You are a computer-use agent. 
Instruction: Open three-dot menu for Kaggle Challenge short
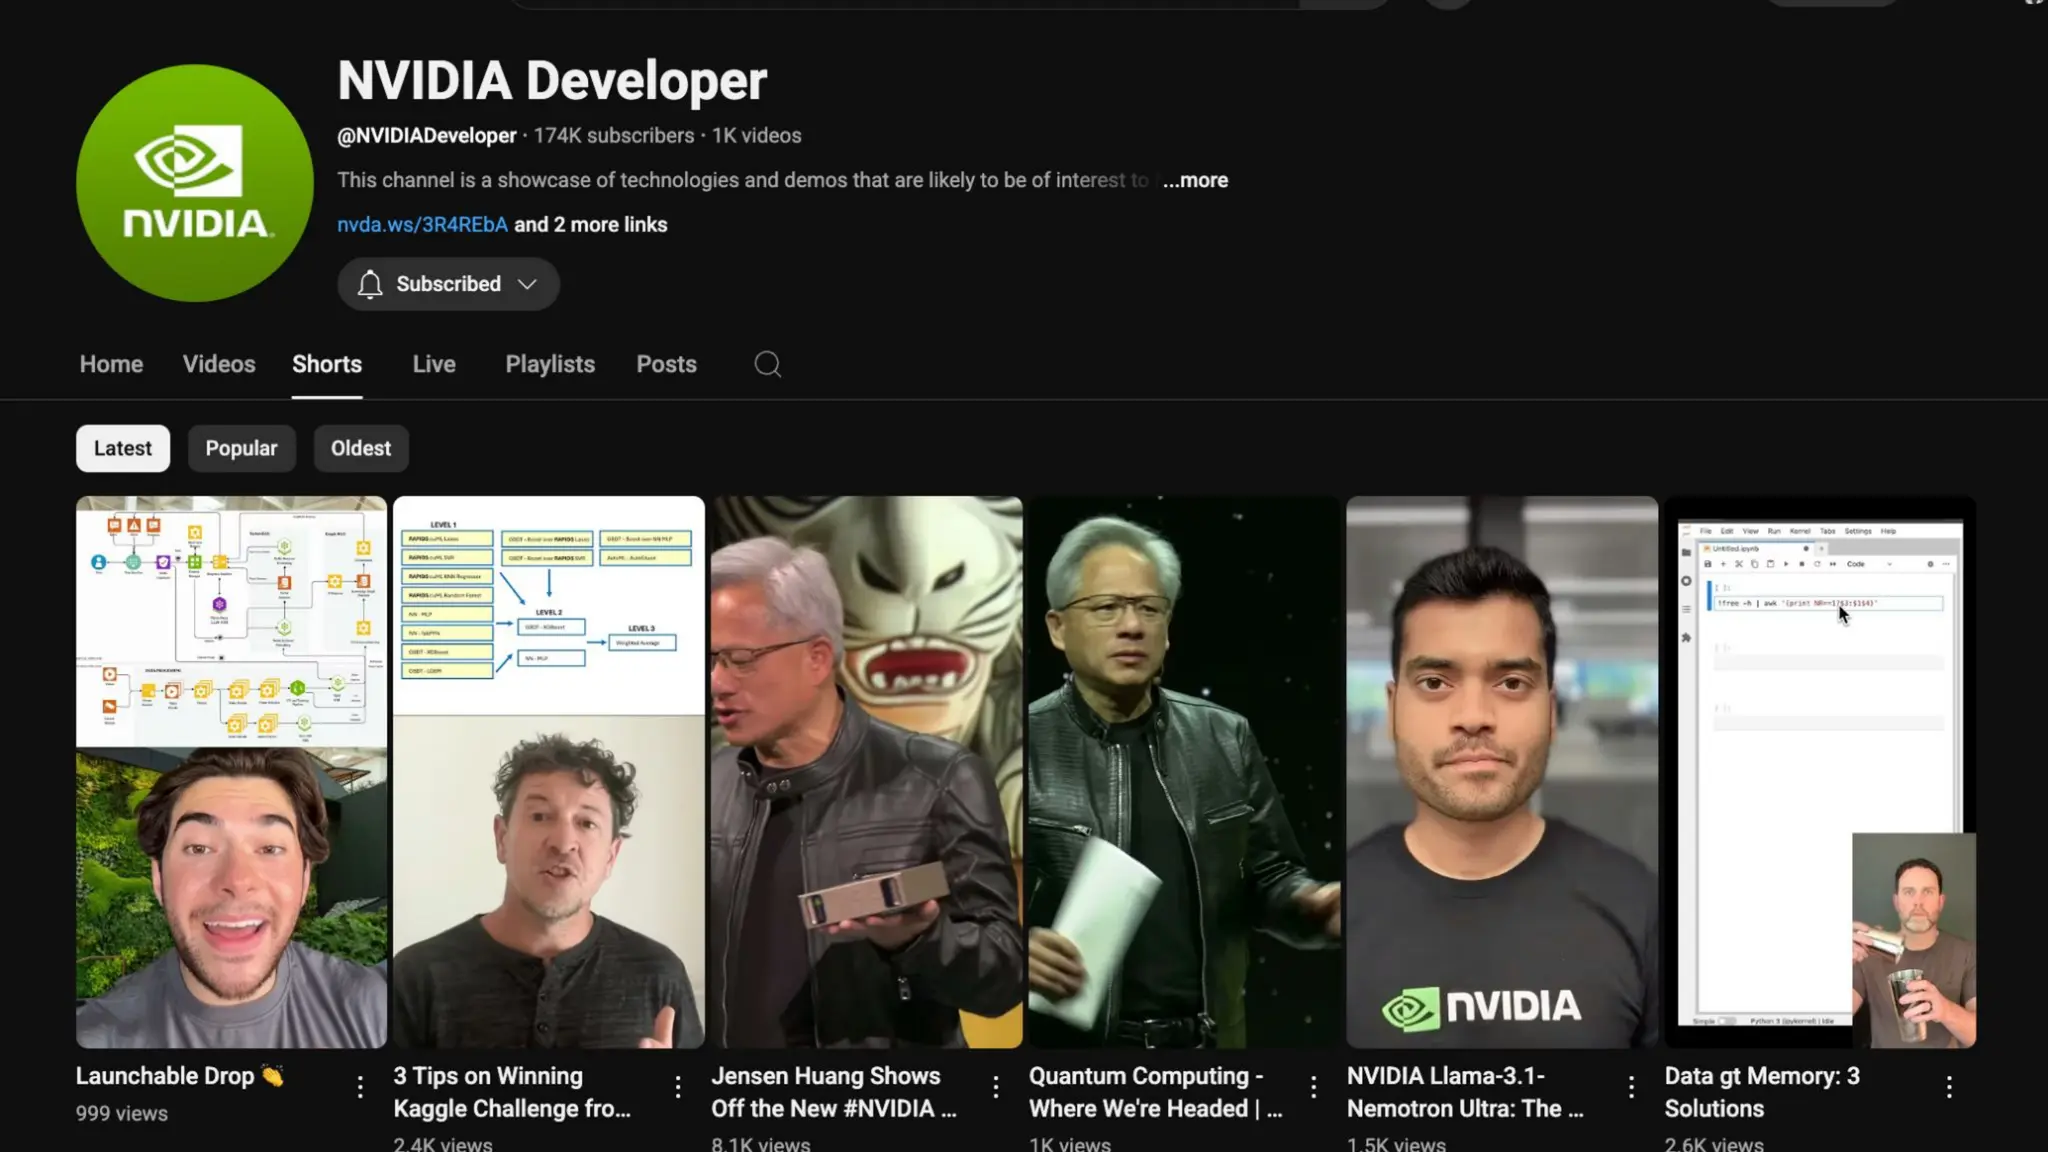pyautogui.click(x=678, y=1087)
